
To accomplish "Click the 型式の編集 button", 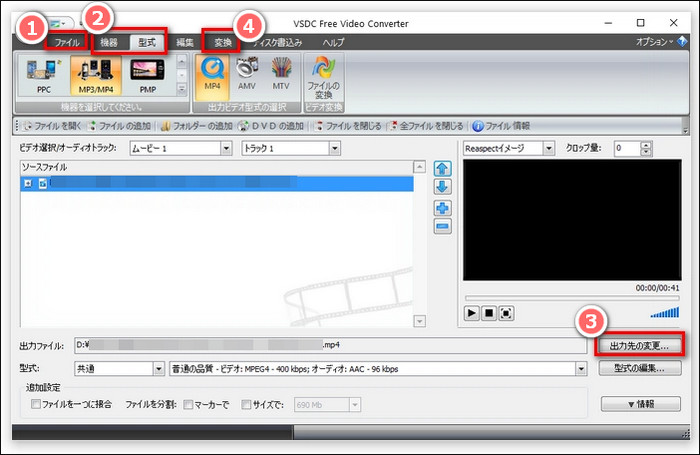I will (639, 368).
